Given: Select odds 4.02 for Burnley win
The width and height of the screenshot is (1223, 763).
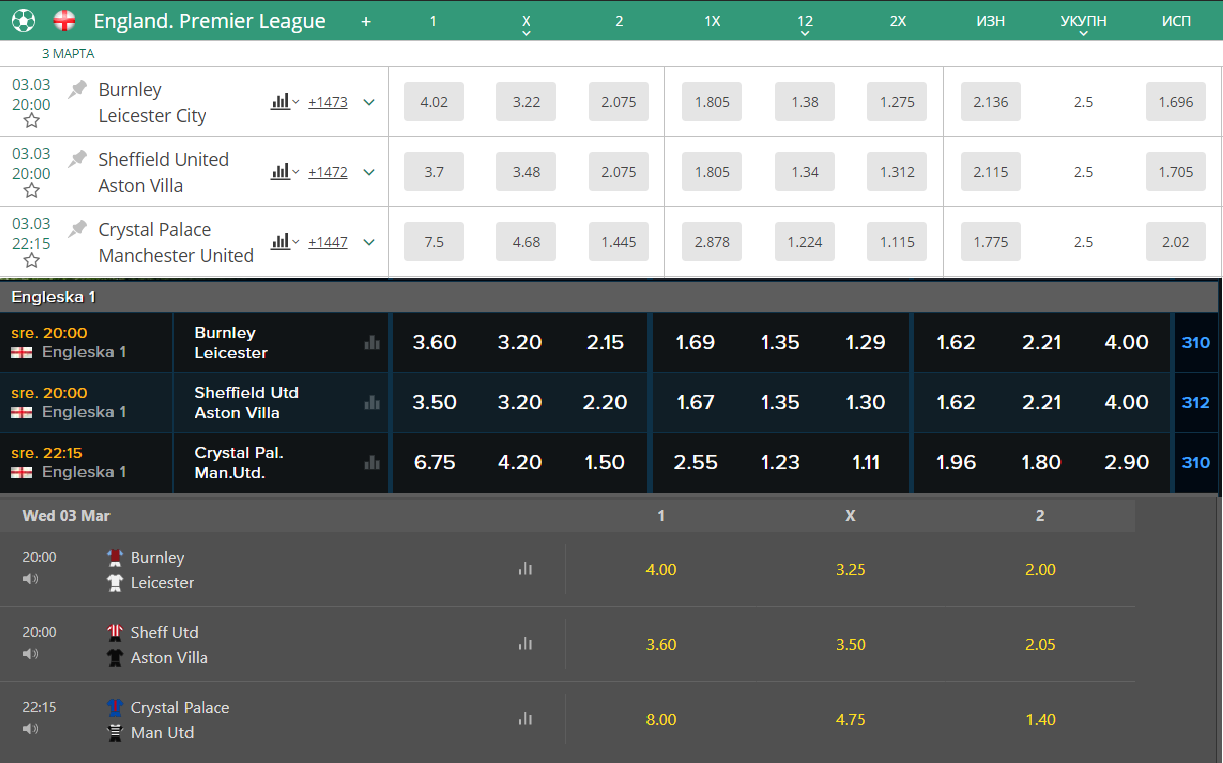Looking at the screenshot, I should click(x=434, y=102).
